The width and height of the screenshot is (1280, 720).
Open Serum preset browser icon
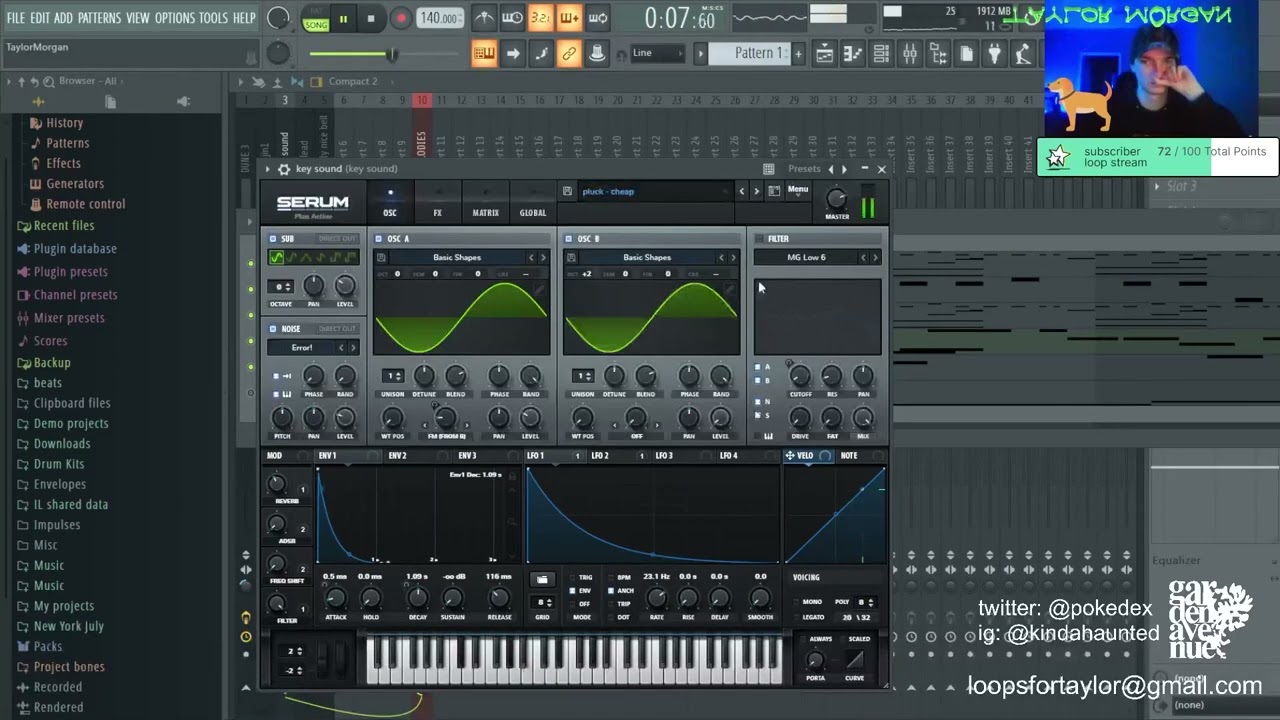click(774, 191)
